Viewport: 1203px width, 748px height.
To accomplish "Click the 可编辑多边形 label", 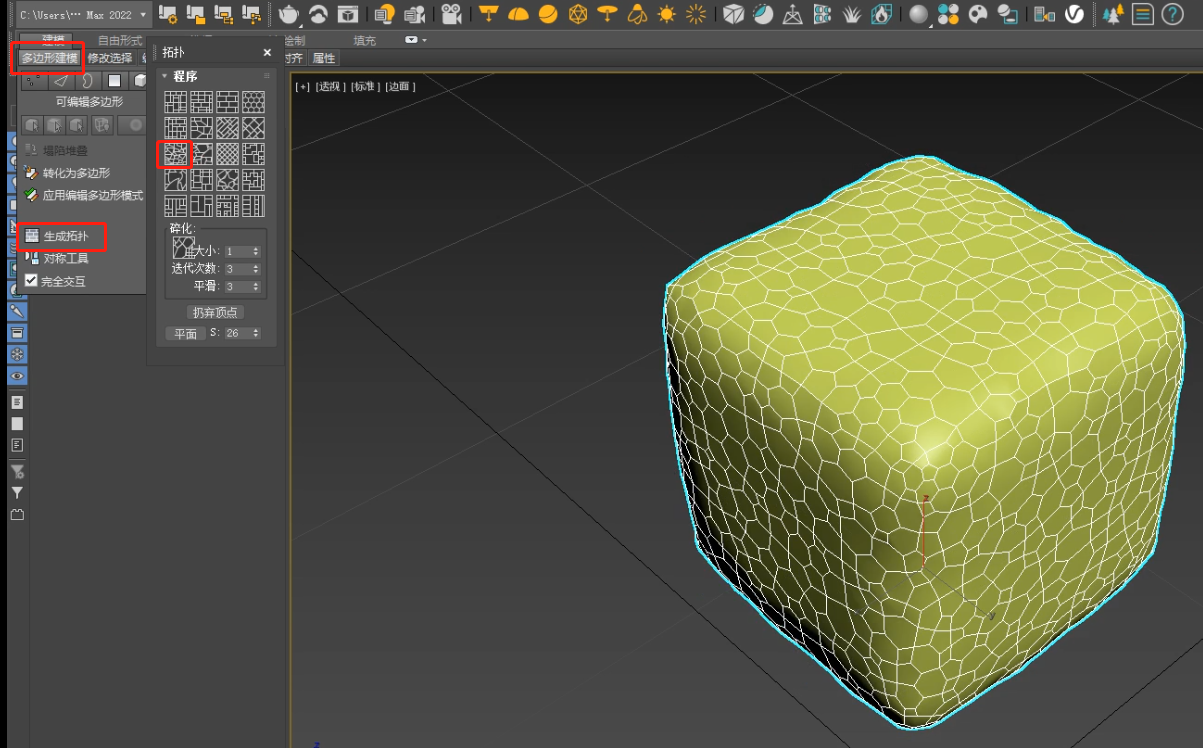I will pos(88,102).
